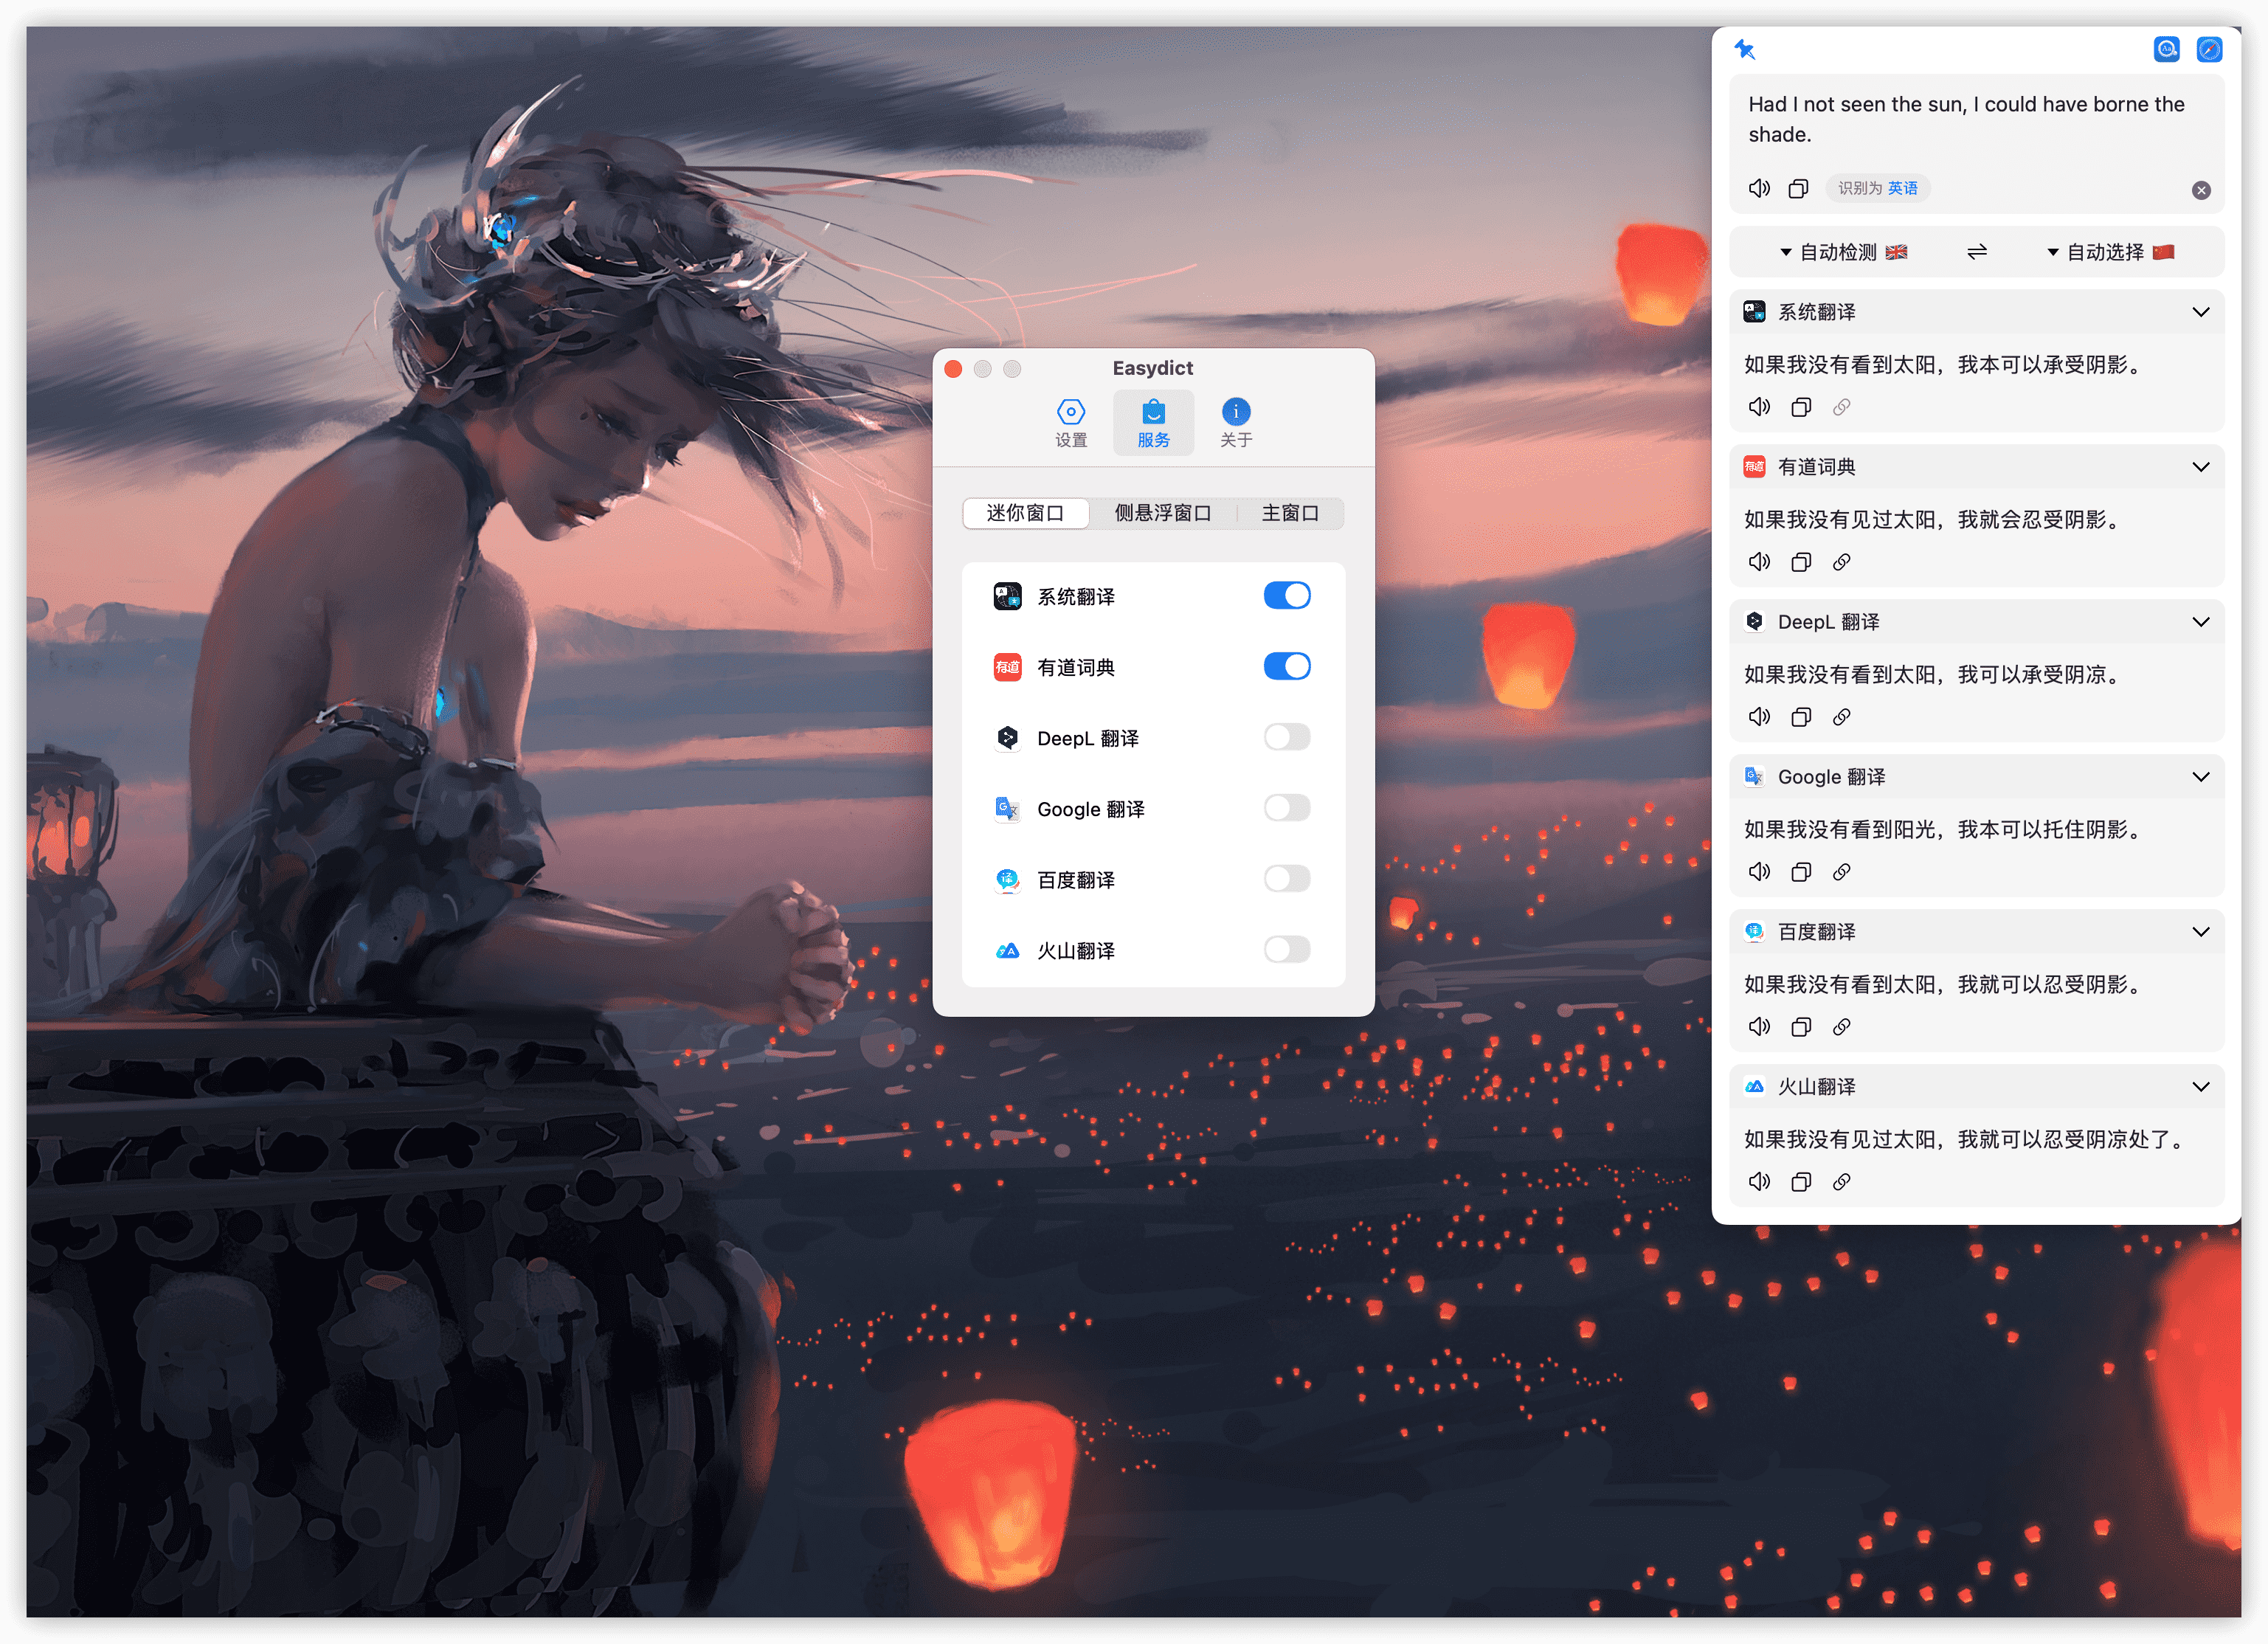
Task: Clear the input text with the X button
Action: (x=2201, y=190)
